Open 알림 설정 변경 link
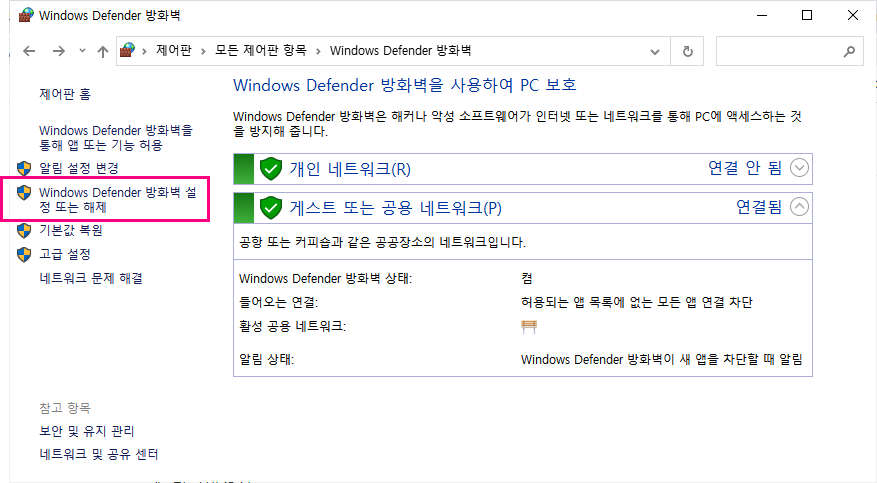The height and width of the screenshot is (483, 877). pos(79,168)
